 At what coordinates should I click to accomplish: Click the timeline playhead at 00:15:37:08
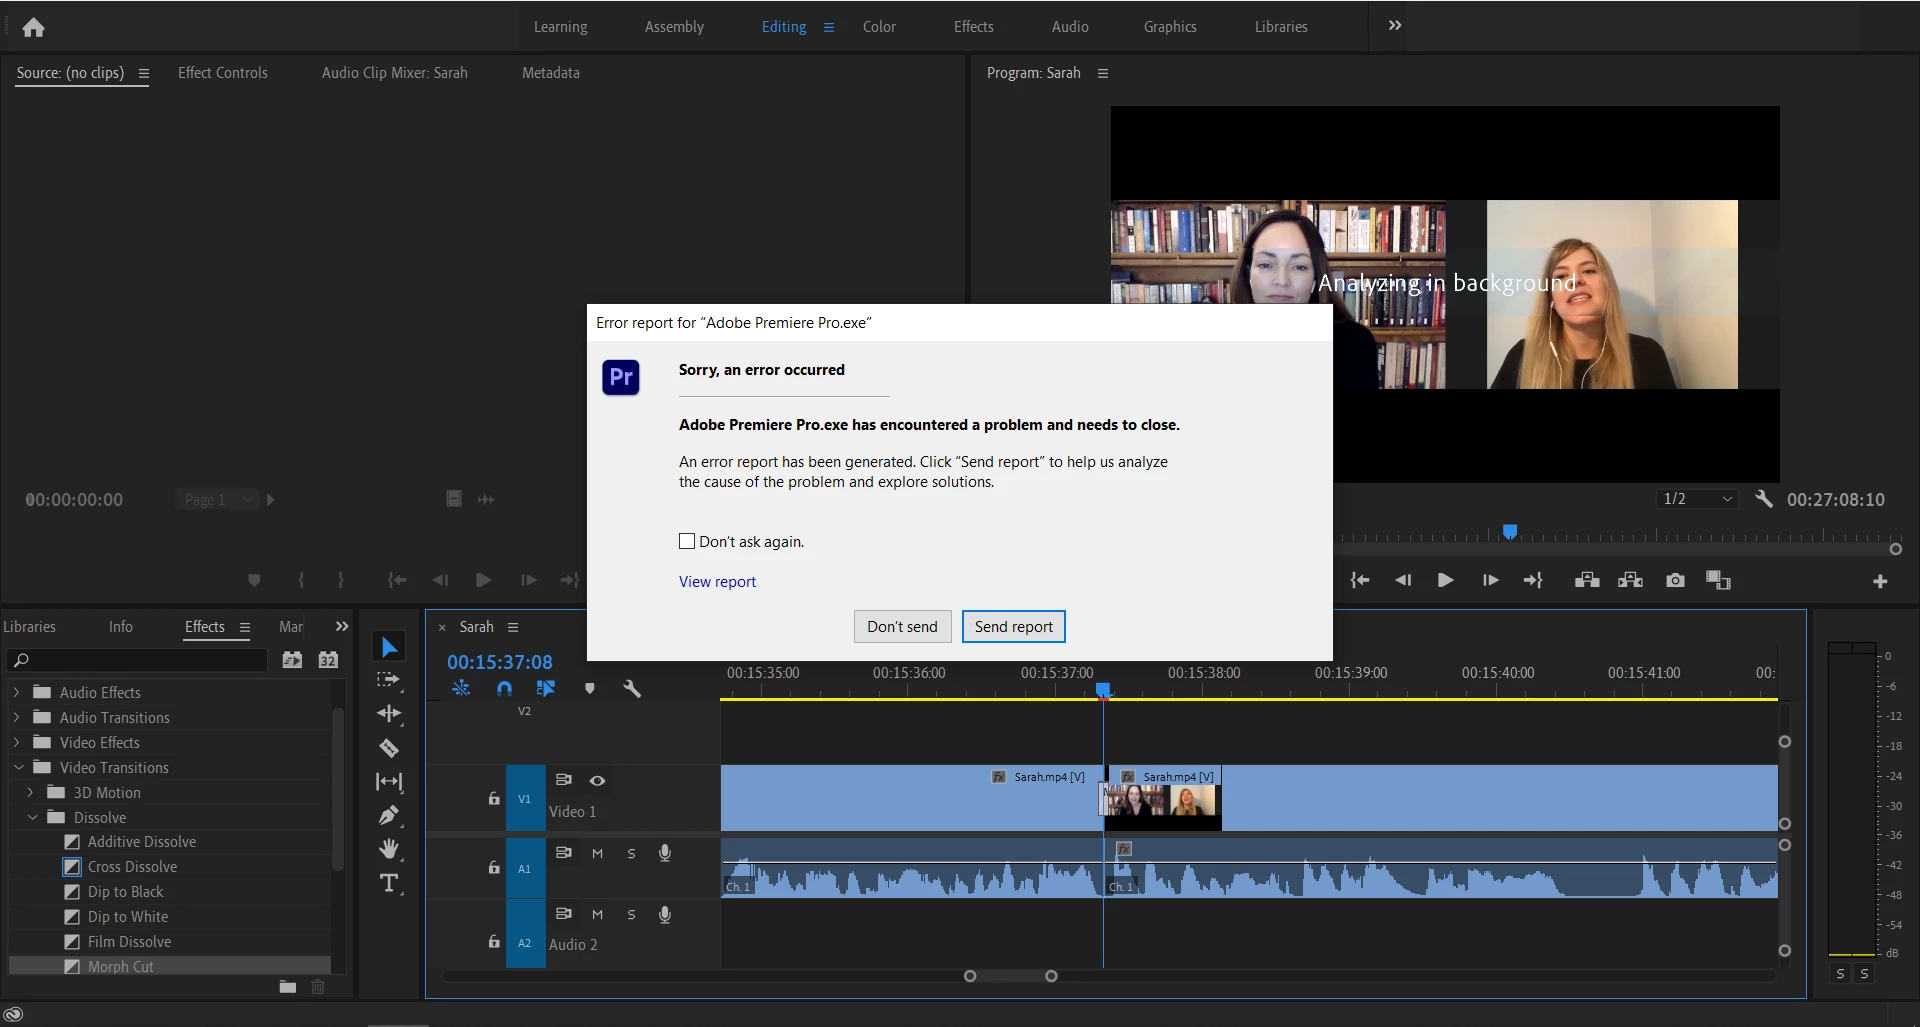[1103, 690]
